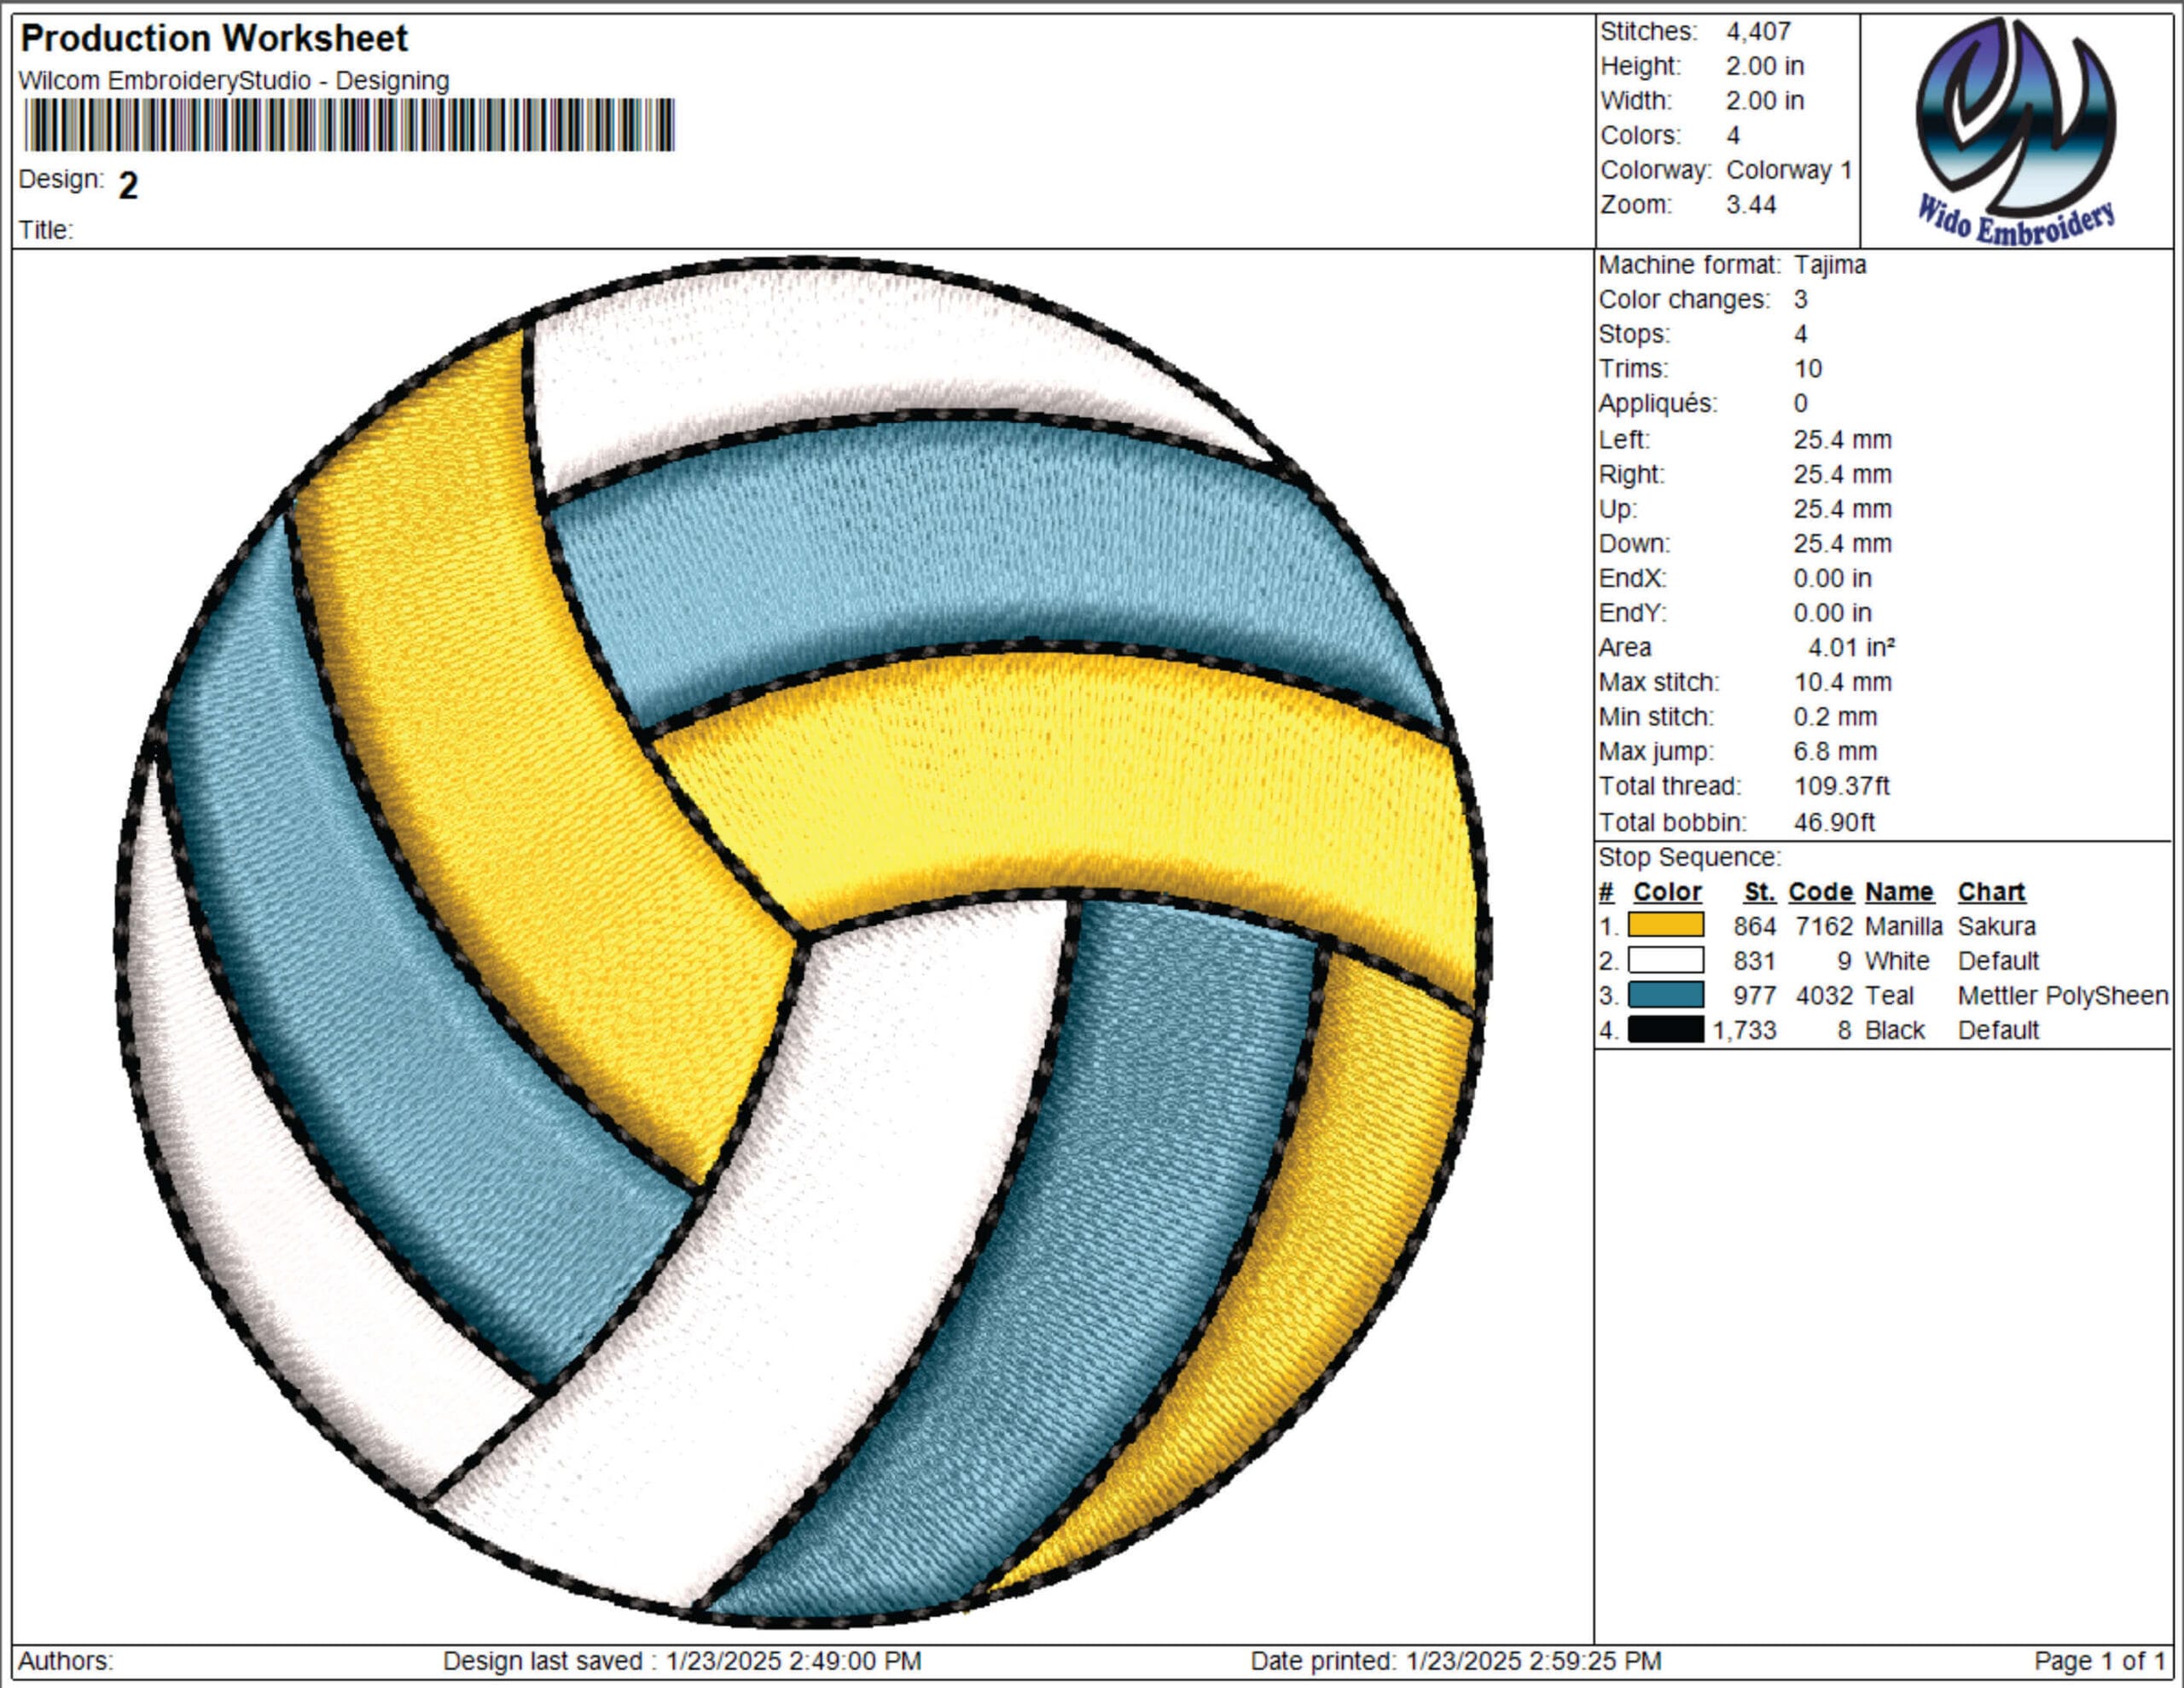Click the Color column header
This screenshot has height=1688, width=2184.
1667,892
